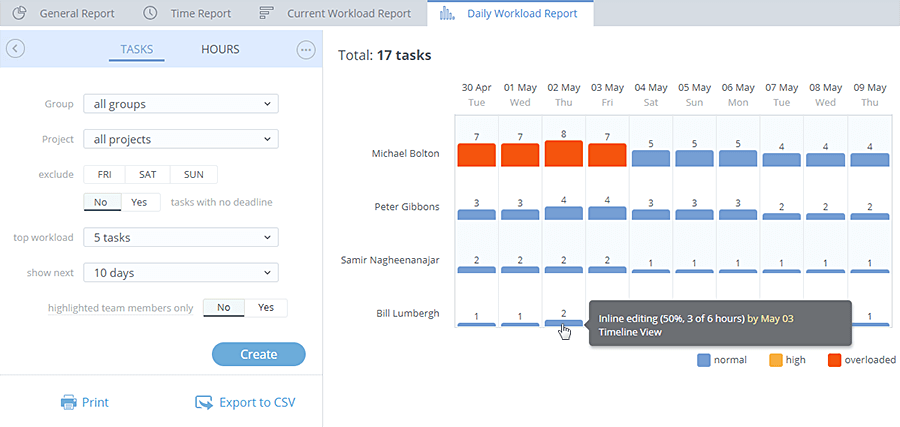This screenshot has width=900, height=427.
Task: Click the red overloaded legend swatch
Action: pyautogui.click(x=835, y=360)
